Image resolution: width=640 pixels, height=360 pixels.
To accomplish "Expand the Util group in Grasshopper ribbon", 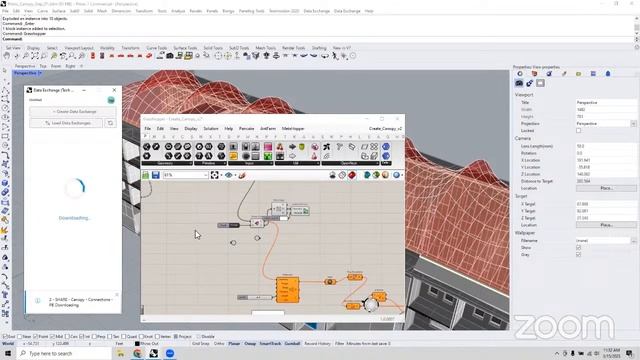I will [x=297, y=163].
